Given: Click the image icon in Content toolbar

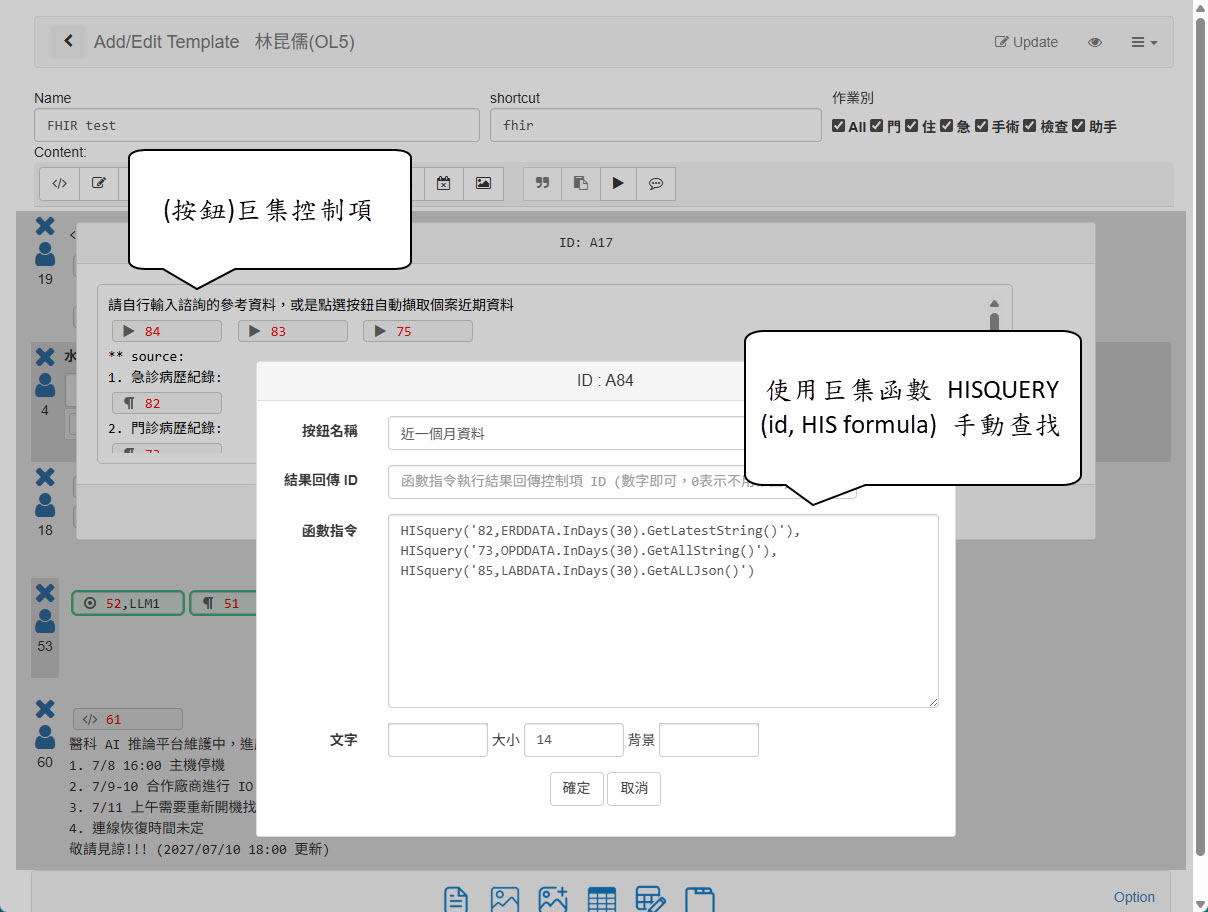Looking at the screenshot, I should tap(483, 183).
